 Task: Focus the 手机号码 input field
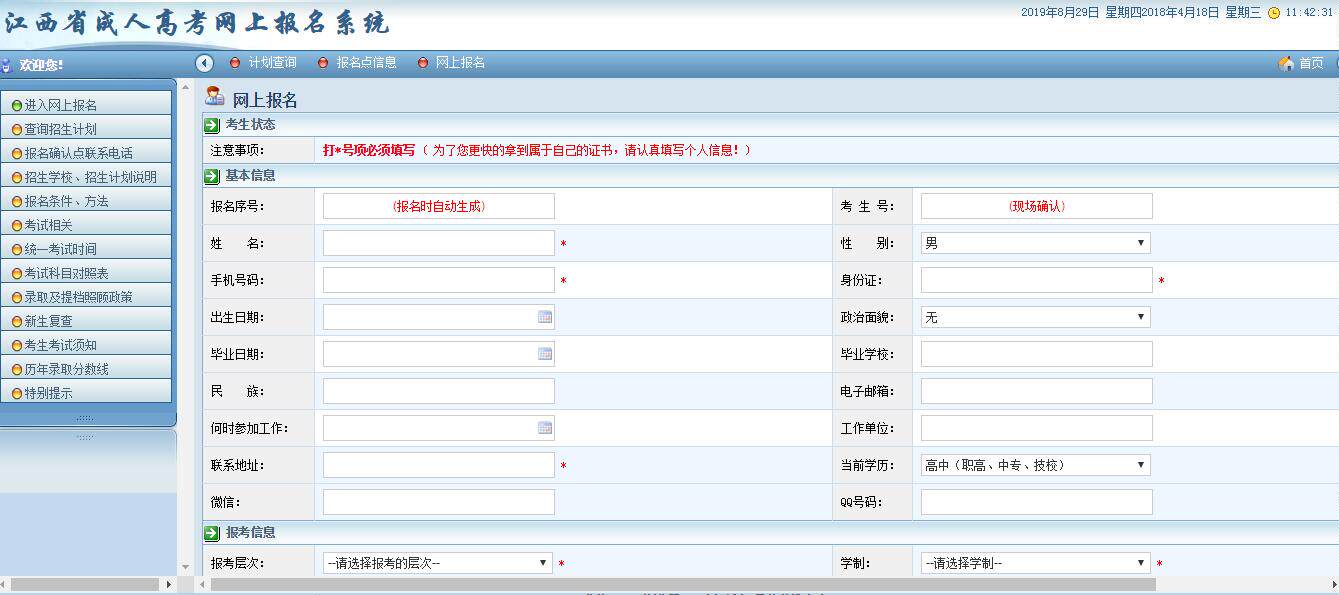click(x=438, y=280)
